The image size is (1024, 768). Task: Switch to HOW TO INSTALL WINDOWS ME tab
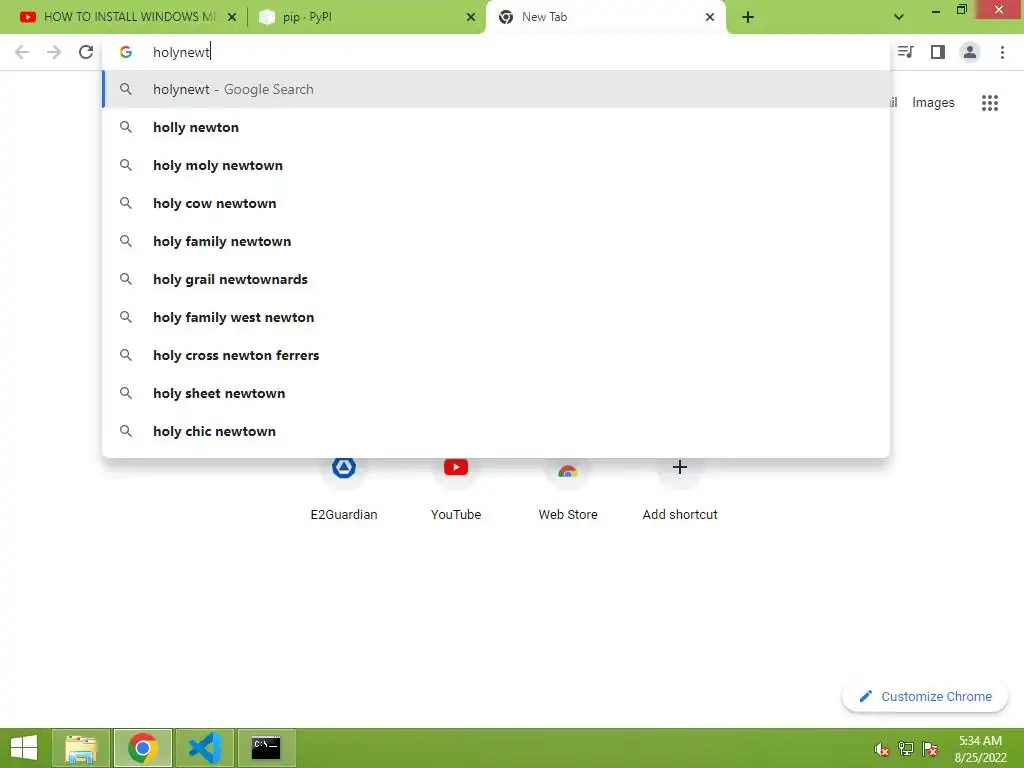(128, 17)
